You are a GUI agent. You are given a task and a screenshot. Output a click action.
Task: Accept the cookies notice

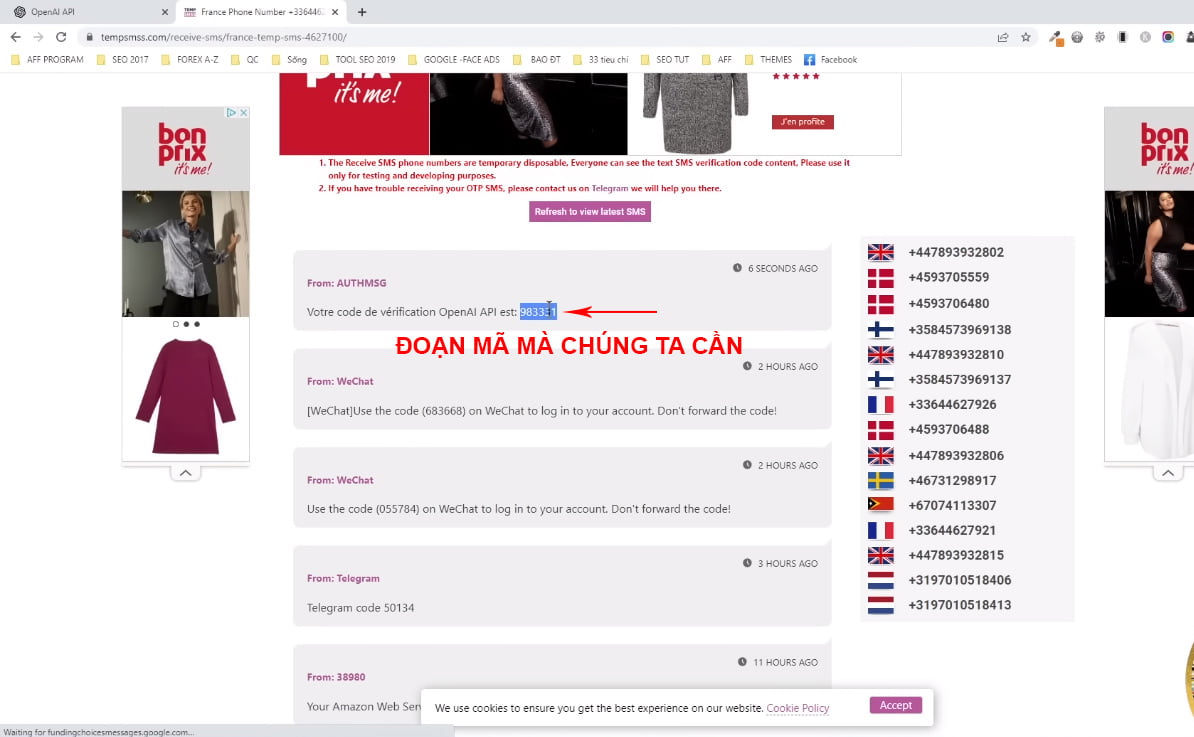[x=895, y=705]
